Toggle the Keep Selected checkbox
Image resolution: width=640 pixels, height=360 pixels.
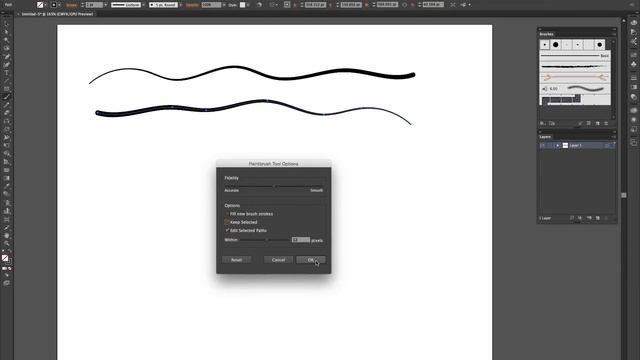point(227,222)
